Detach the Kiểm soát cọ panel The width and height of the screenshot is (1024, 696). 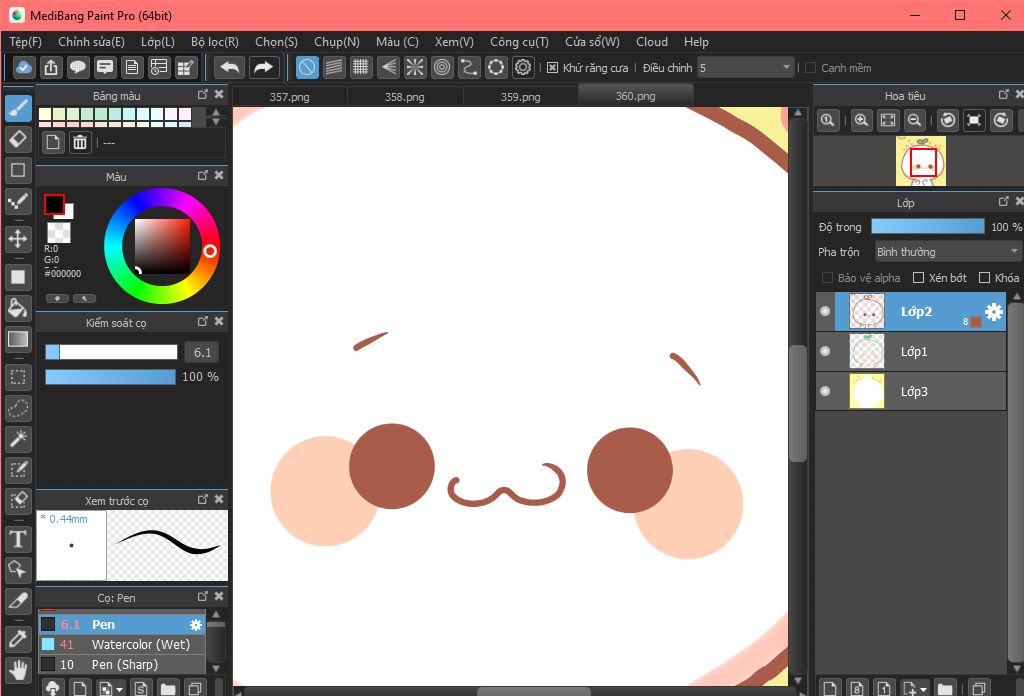point(202,321)
